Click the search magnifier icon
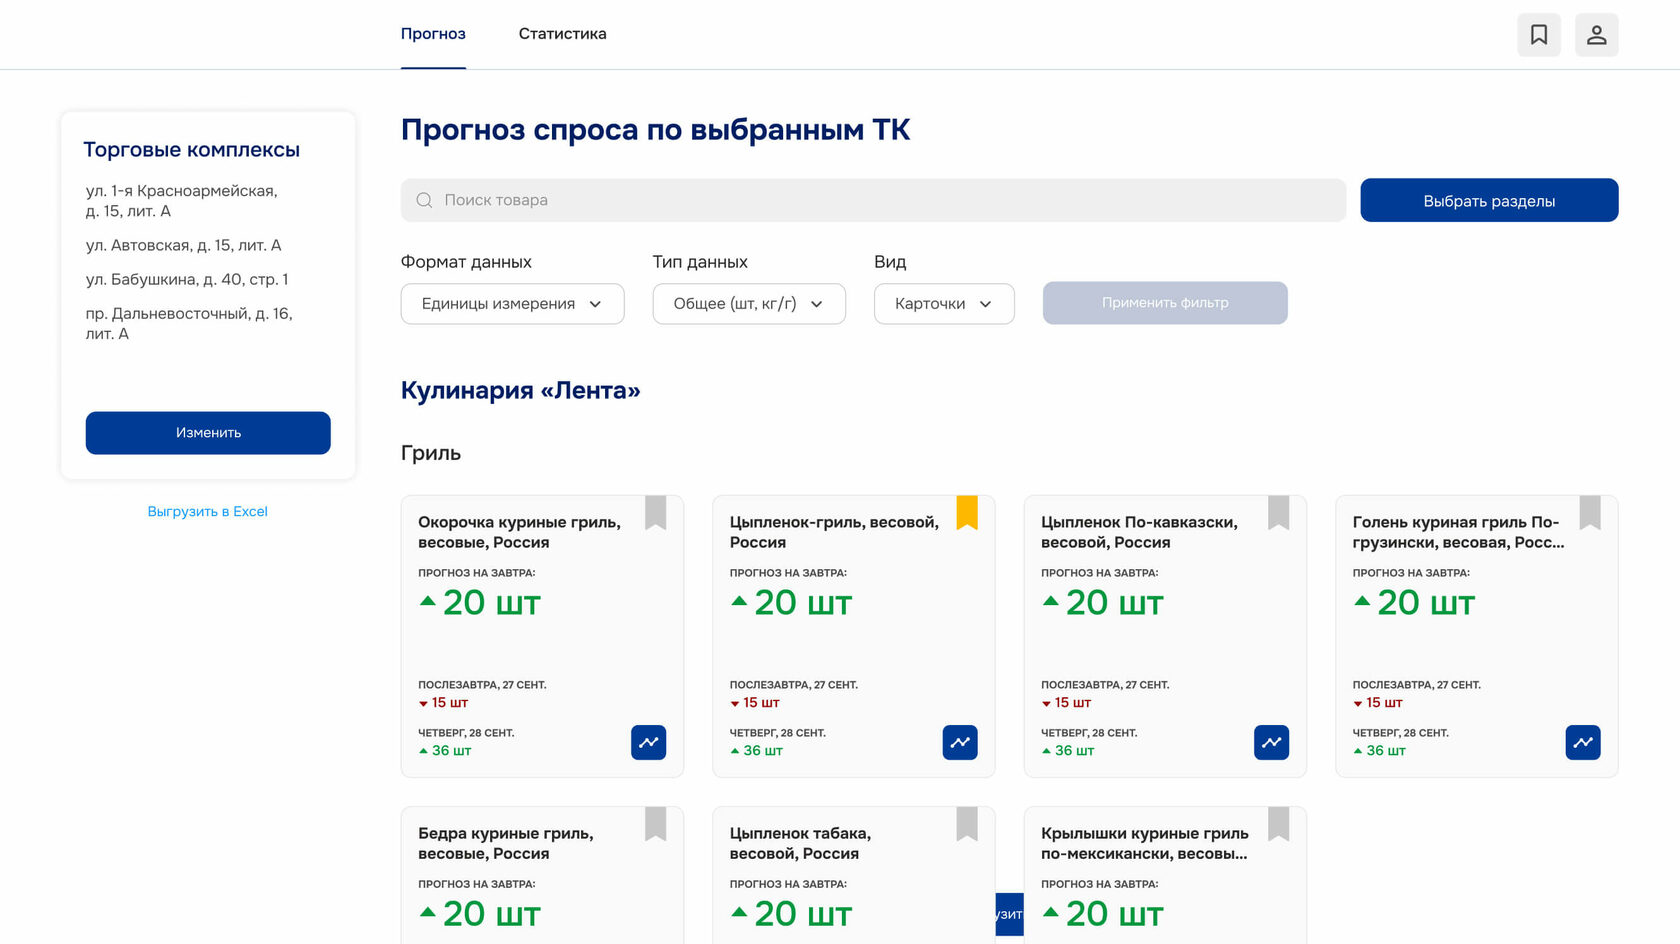The image size is (1680, 944). point(424,200)
